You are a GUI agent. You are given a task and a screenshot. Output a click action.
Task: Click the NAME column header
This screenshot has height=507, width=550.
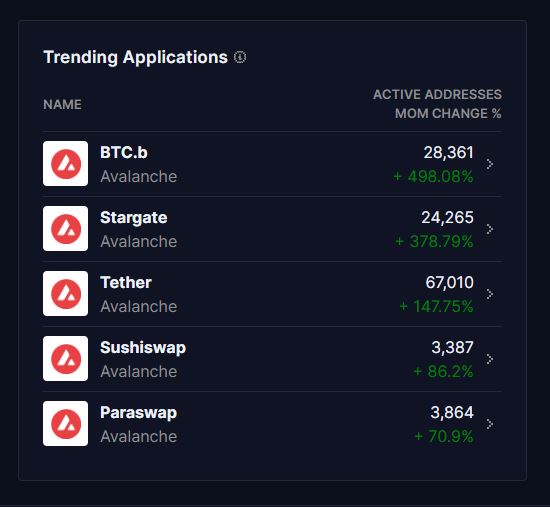click(62, 104)
